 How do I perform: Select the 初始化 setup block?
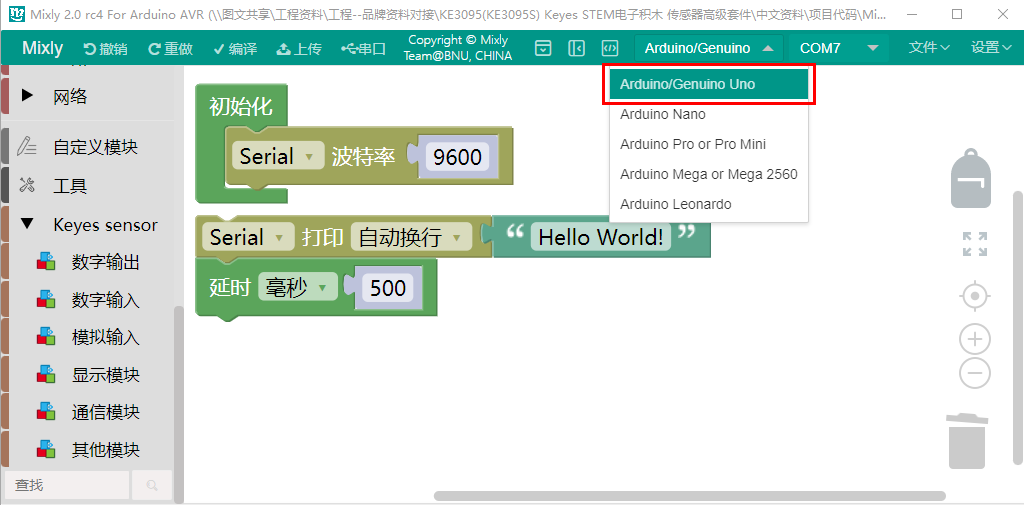240,106
